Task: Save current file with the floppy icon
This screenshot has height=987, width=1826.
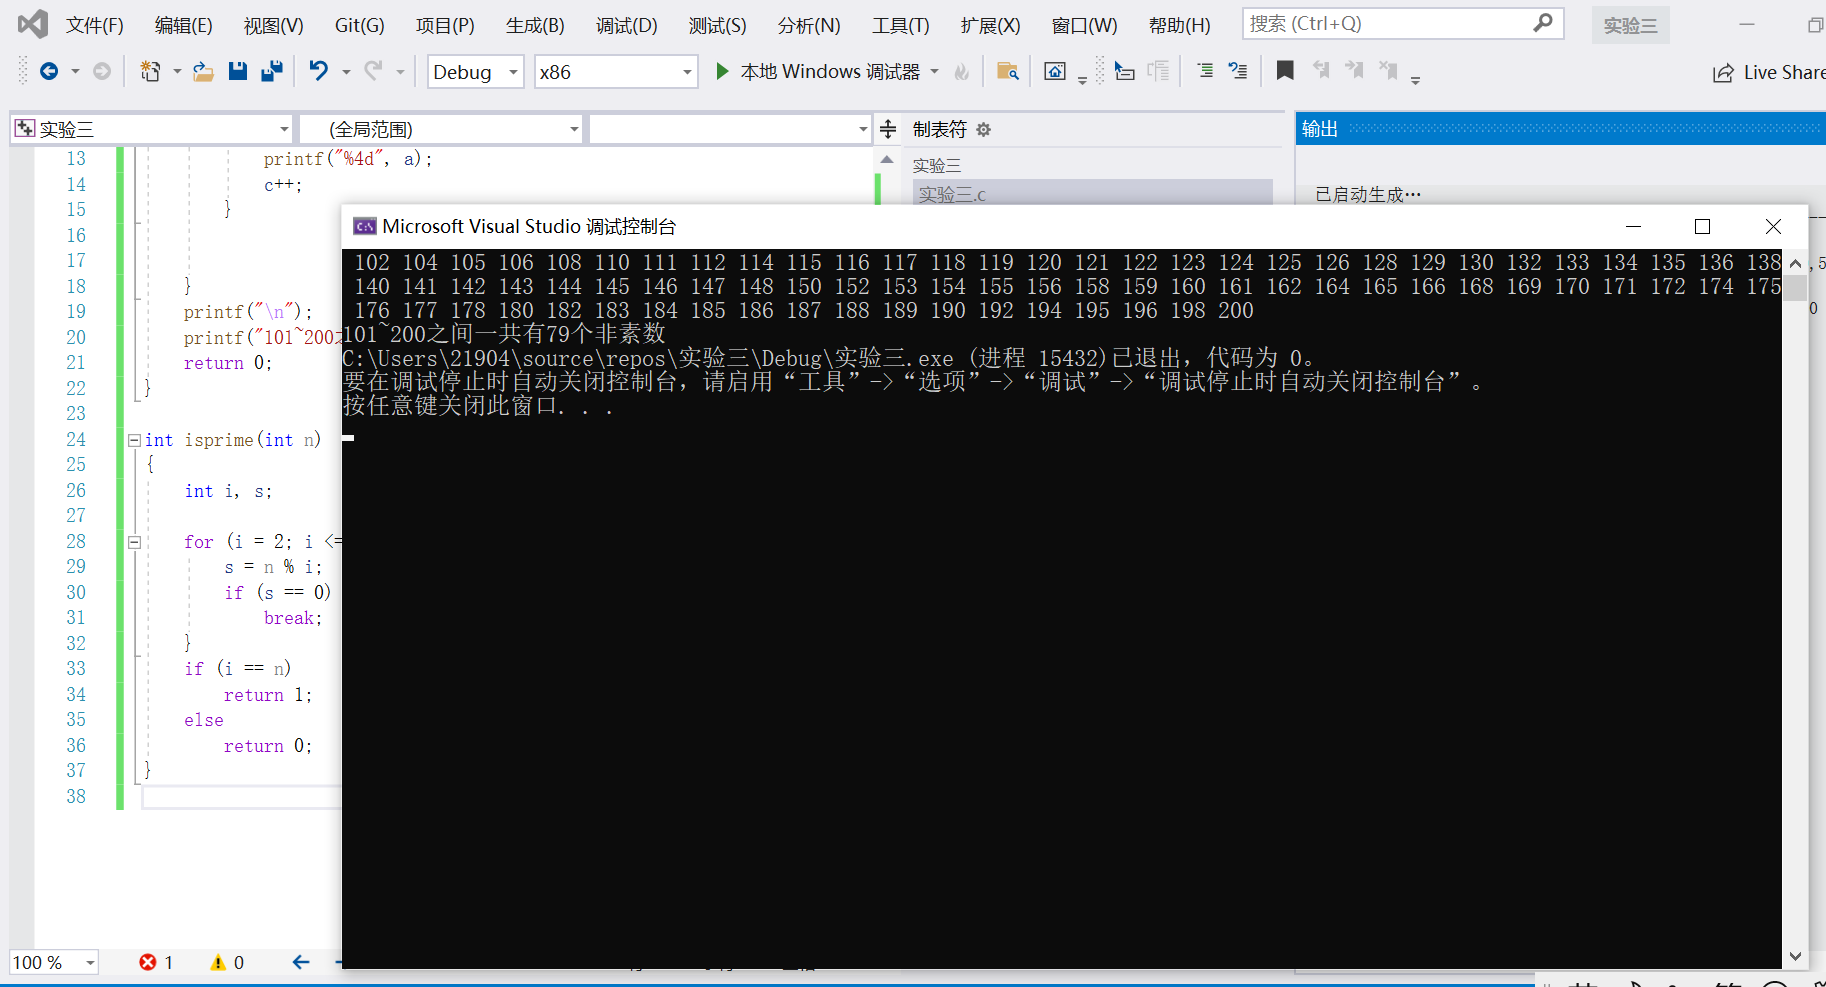Action: (238, 71)
